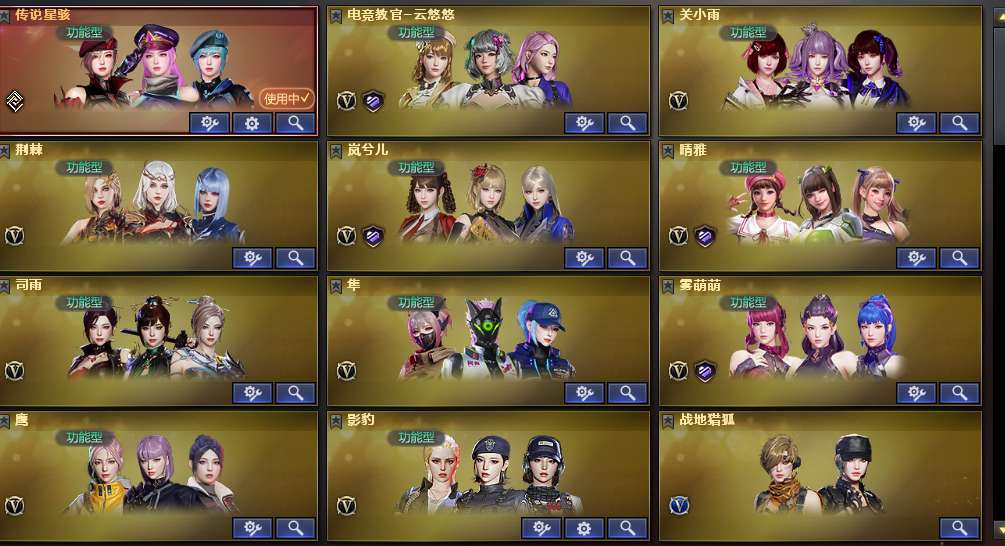The width and height of the screenshot is (1005, 546).
Task: Click the purple shield badge on 岚兮儿
Action: pos(373,236)
